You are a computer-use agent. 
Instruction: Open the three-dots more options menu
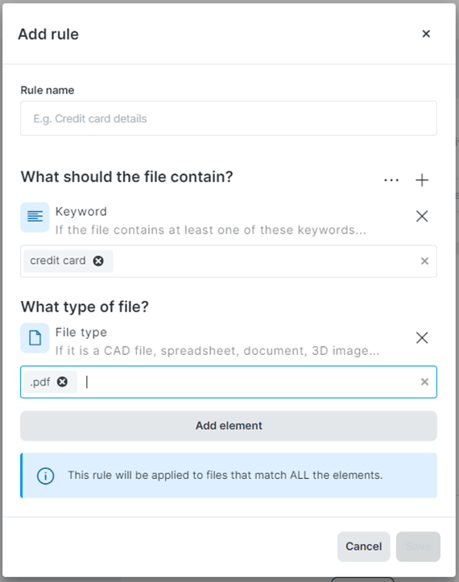pyautogui.click(x=391, y=180)
